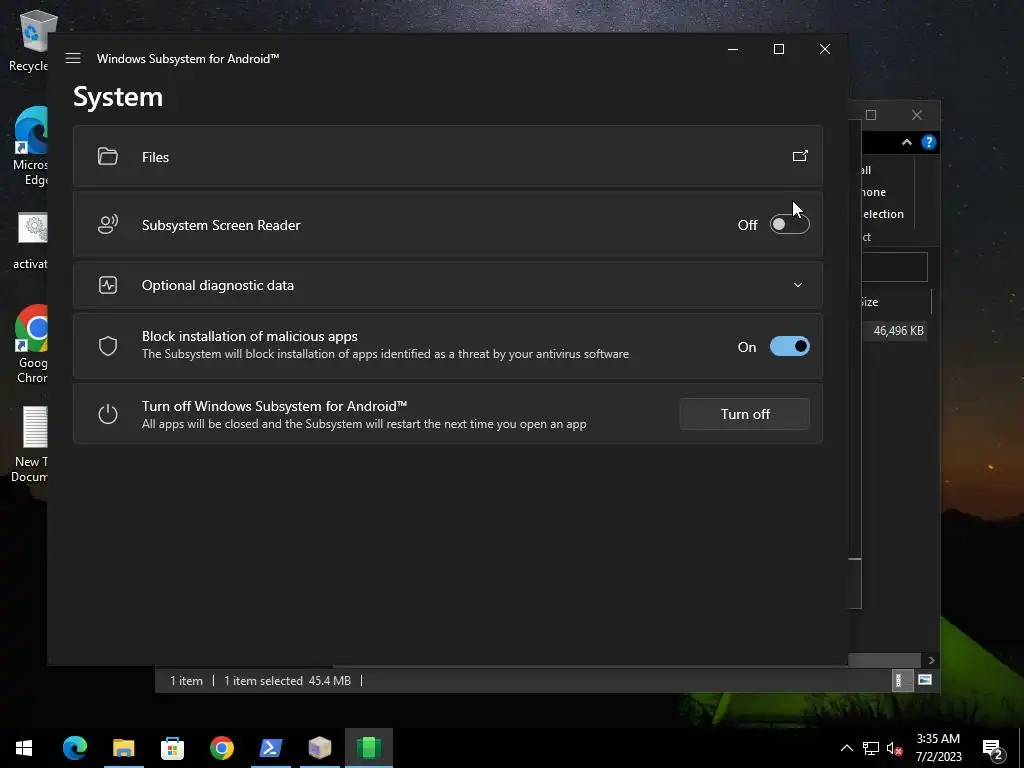The height and width of the screenshot is (768, 1024).
Task: Close the Windows Subsystem for Android window
Action: coord(825,49)
